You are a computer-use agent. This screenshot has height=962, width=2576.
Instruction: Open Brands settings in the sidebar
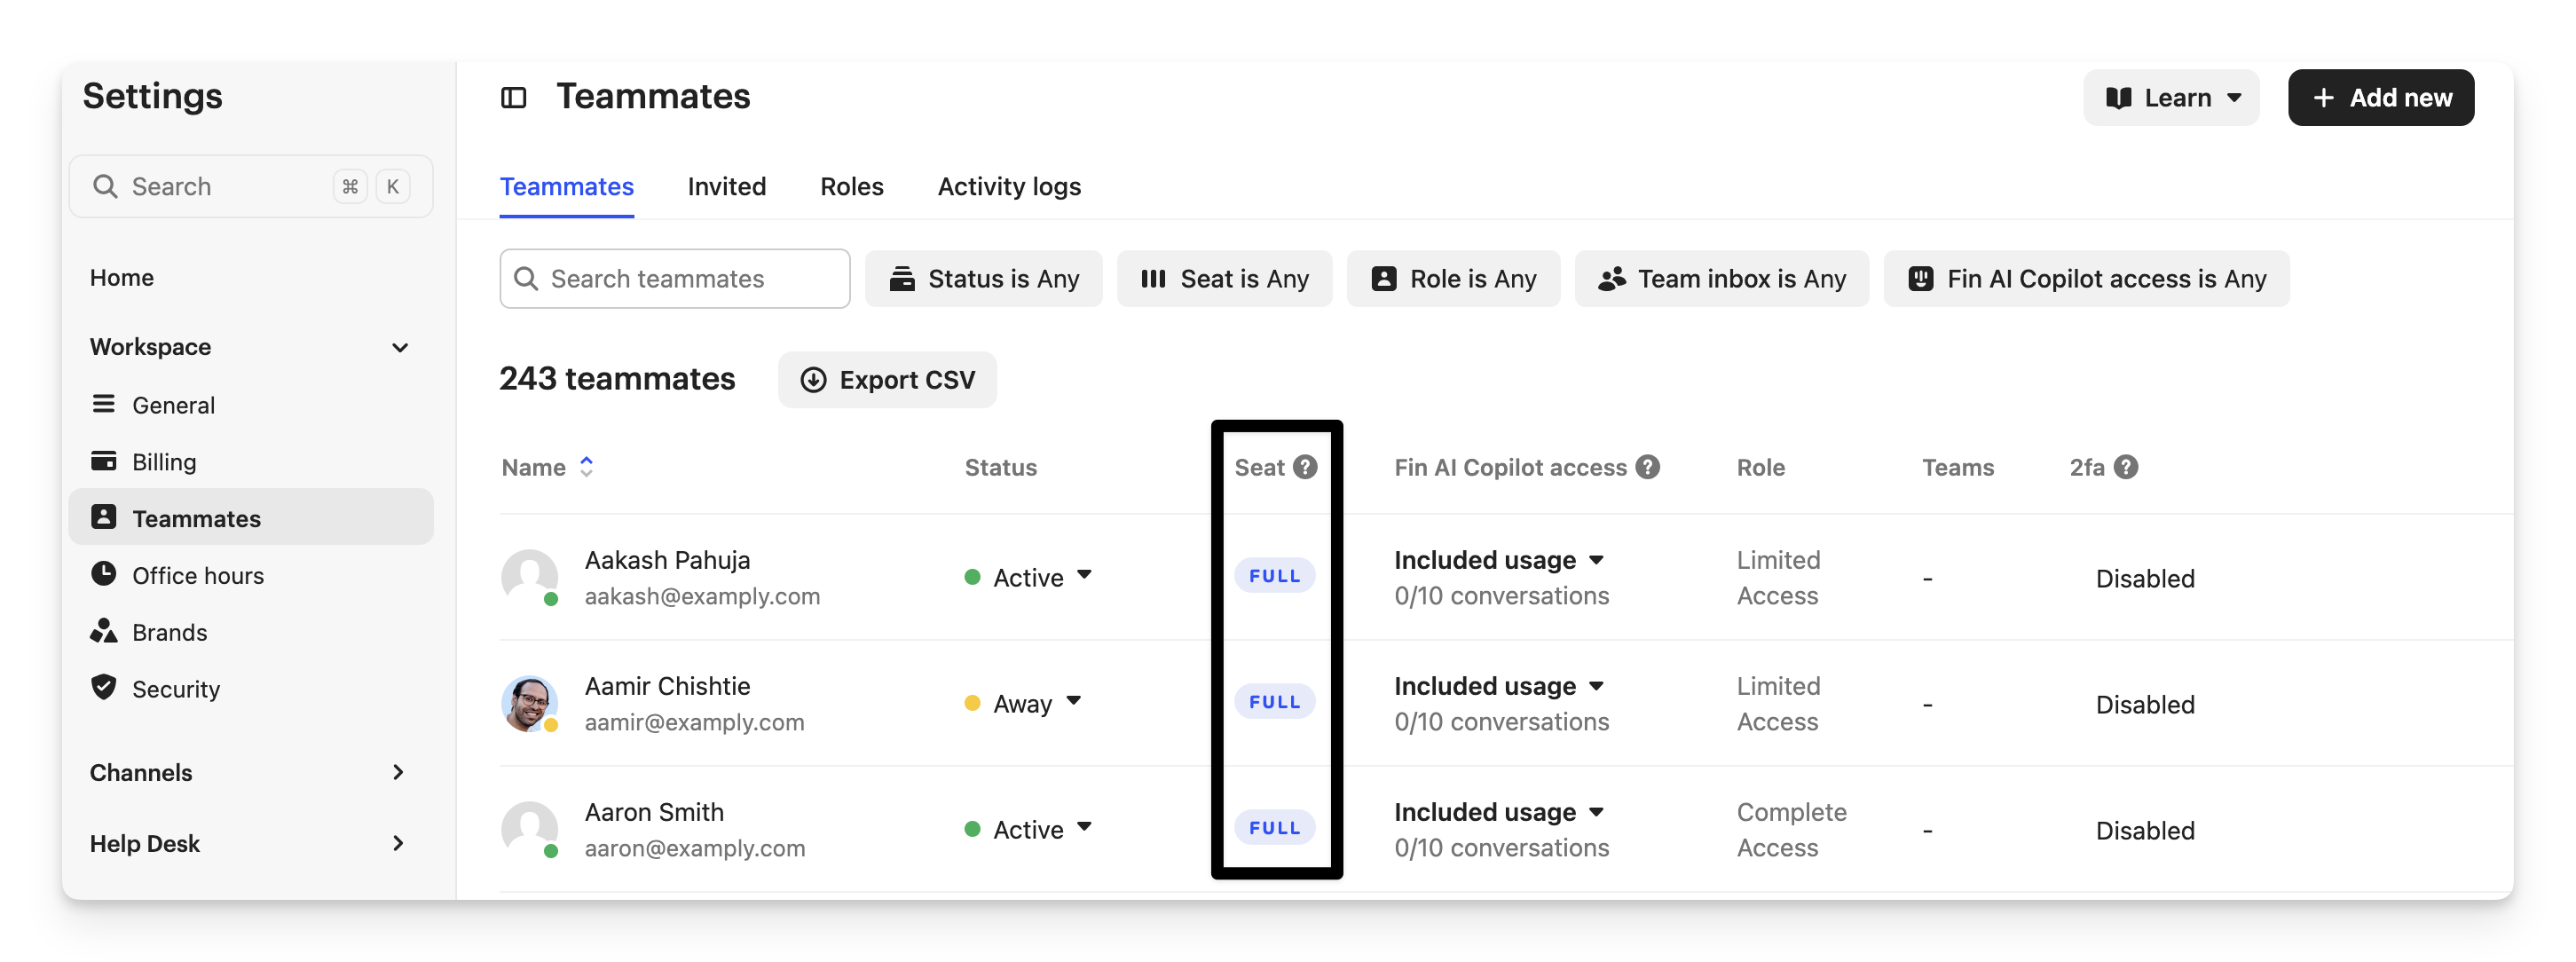click(169, 633)
